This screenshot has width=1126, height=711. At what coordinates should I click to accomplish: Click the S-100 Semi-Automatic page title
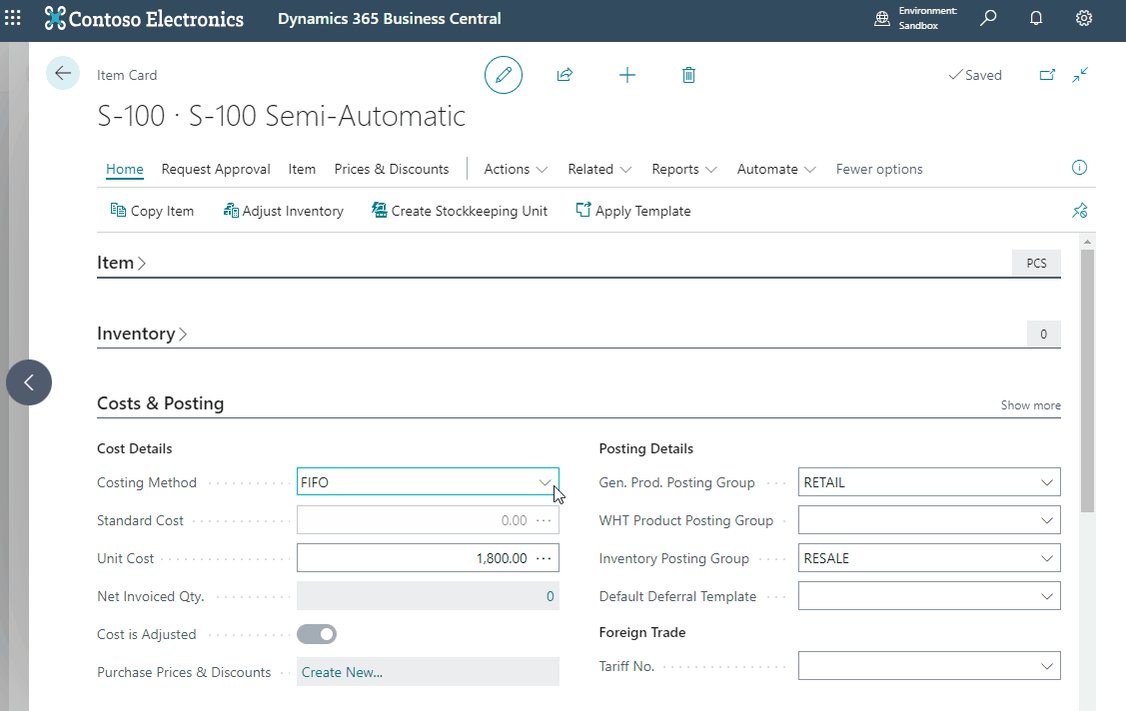coord(282,116)
